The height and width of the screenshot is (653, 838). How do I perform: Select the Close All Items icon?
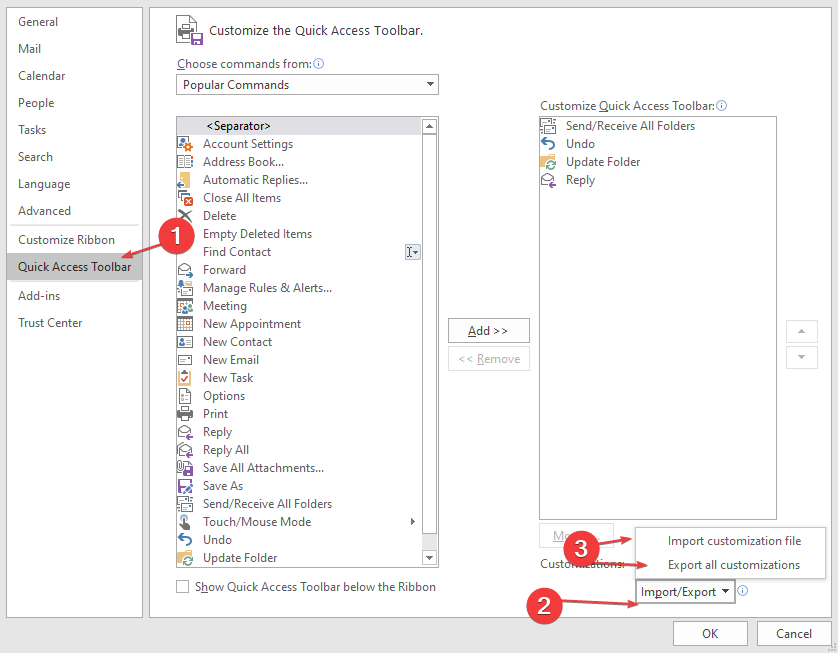185,198
